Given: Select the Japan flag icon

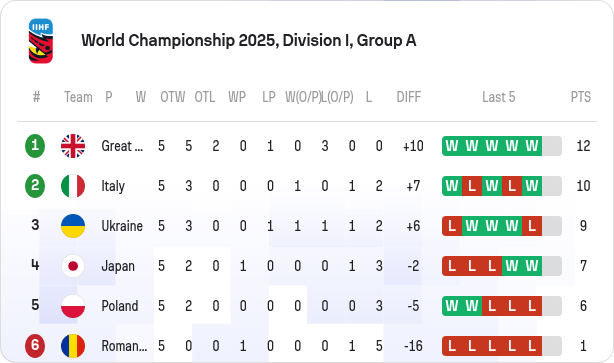Looking at the screenshot, I should click(73, 266).
